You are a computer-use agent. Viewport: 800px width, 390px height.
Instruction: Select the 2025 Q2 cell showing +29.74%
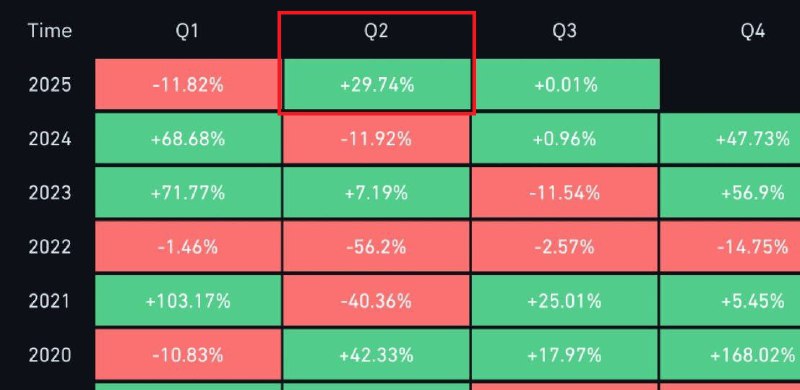[377, 84]
